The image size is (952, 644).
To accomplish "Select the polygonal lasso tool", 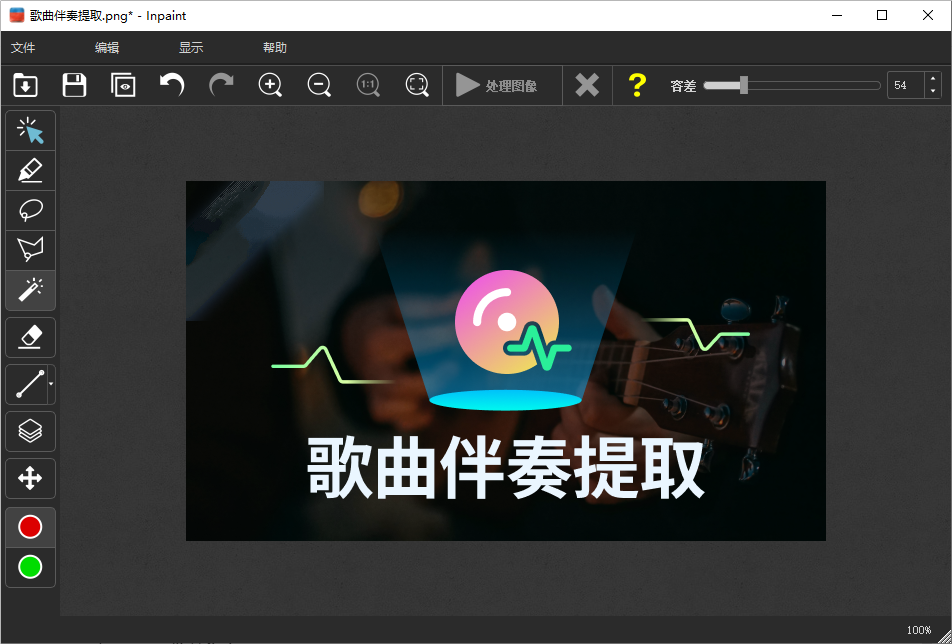I will pos(30,249).
